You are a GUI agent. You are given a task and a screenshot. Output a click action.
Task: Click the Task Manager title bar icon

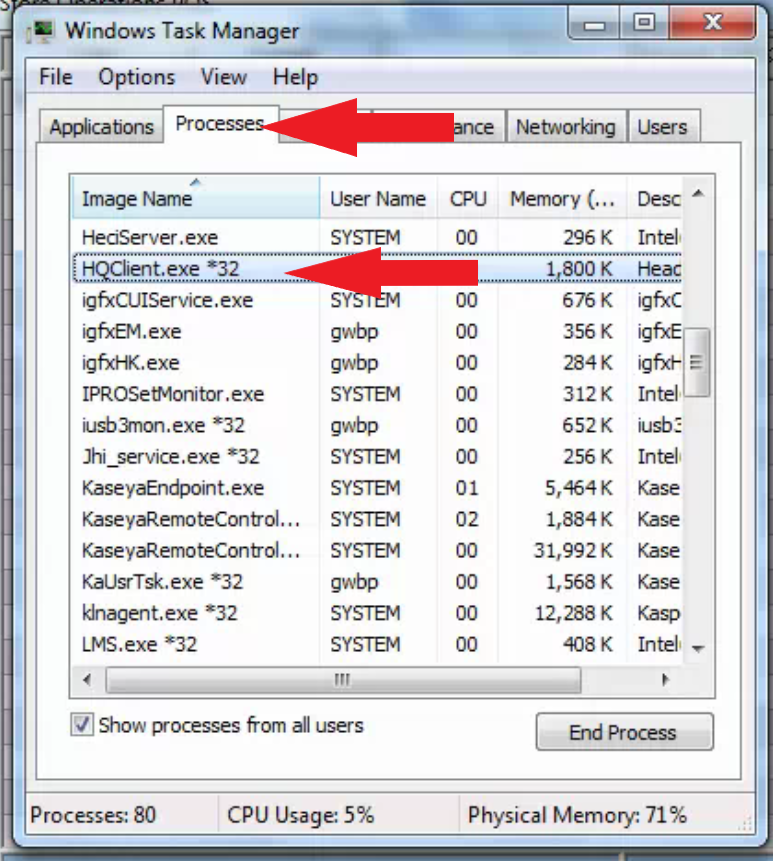click(41, 31)
